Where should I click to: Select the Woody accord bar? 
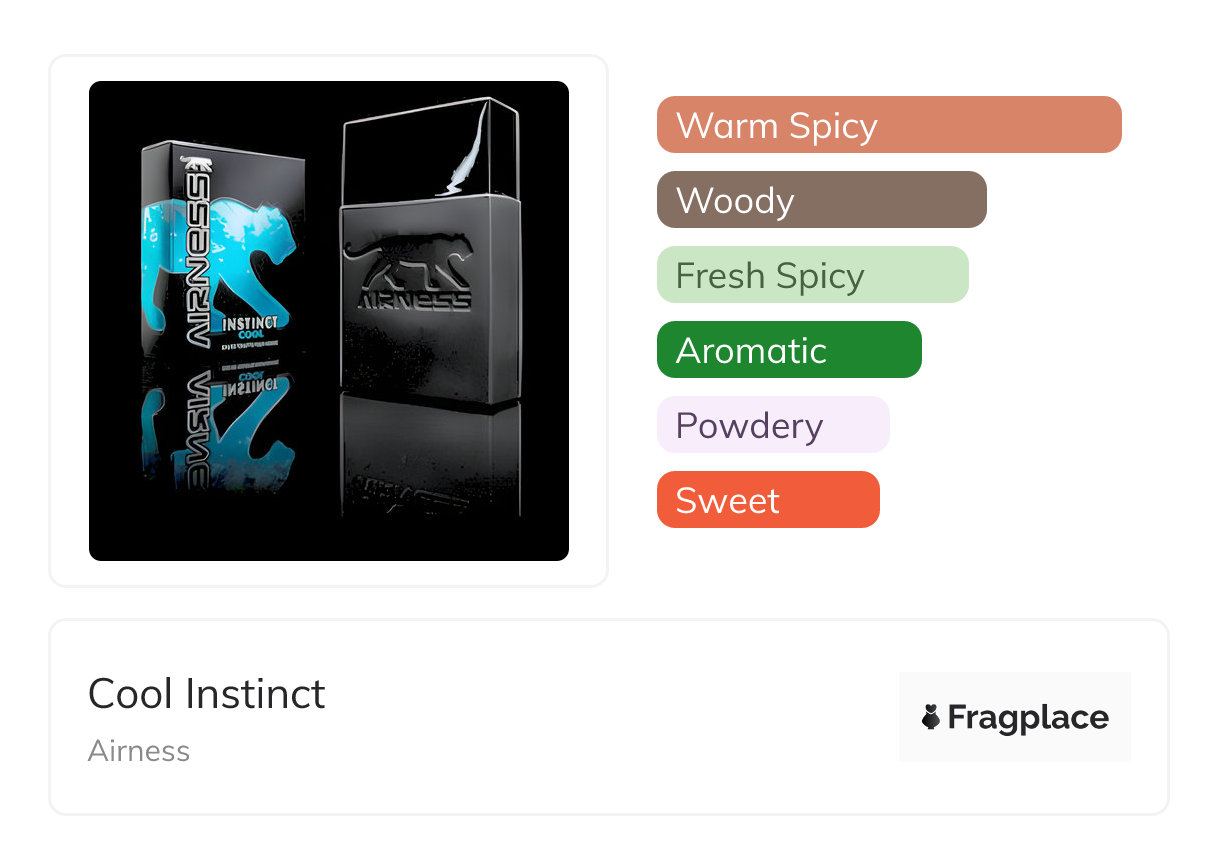[x=821, y=200]
